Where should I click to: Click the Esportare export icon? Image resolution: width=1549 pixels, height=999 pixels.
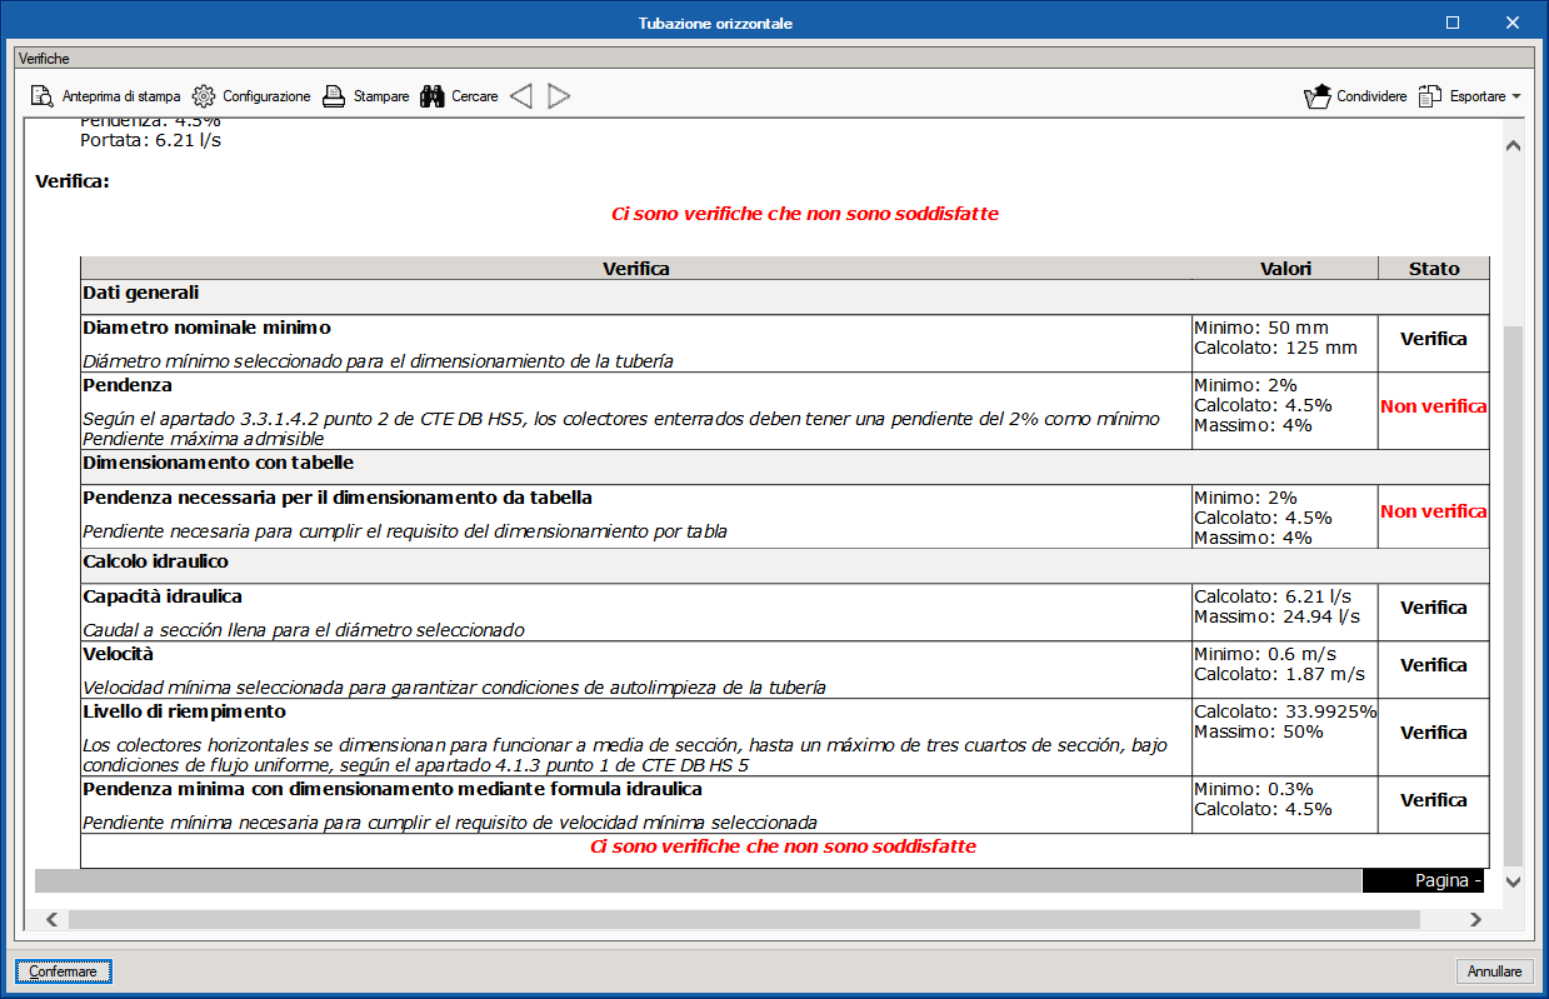click(1430, 96)
